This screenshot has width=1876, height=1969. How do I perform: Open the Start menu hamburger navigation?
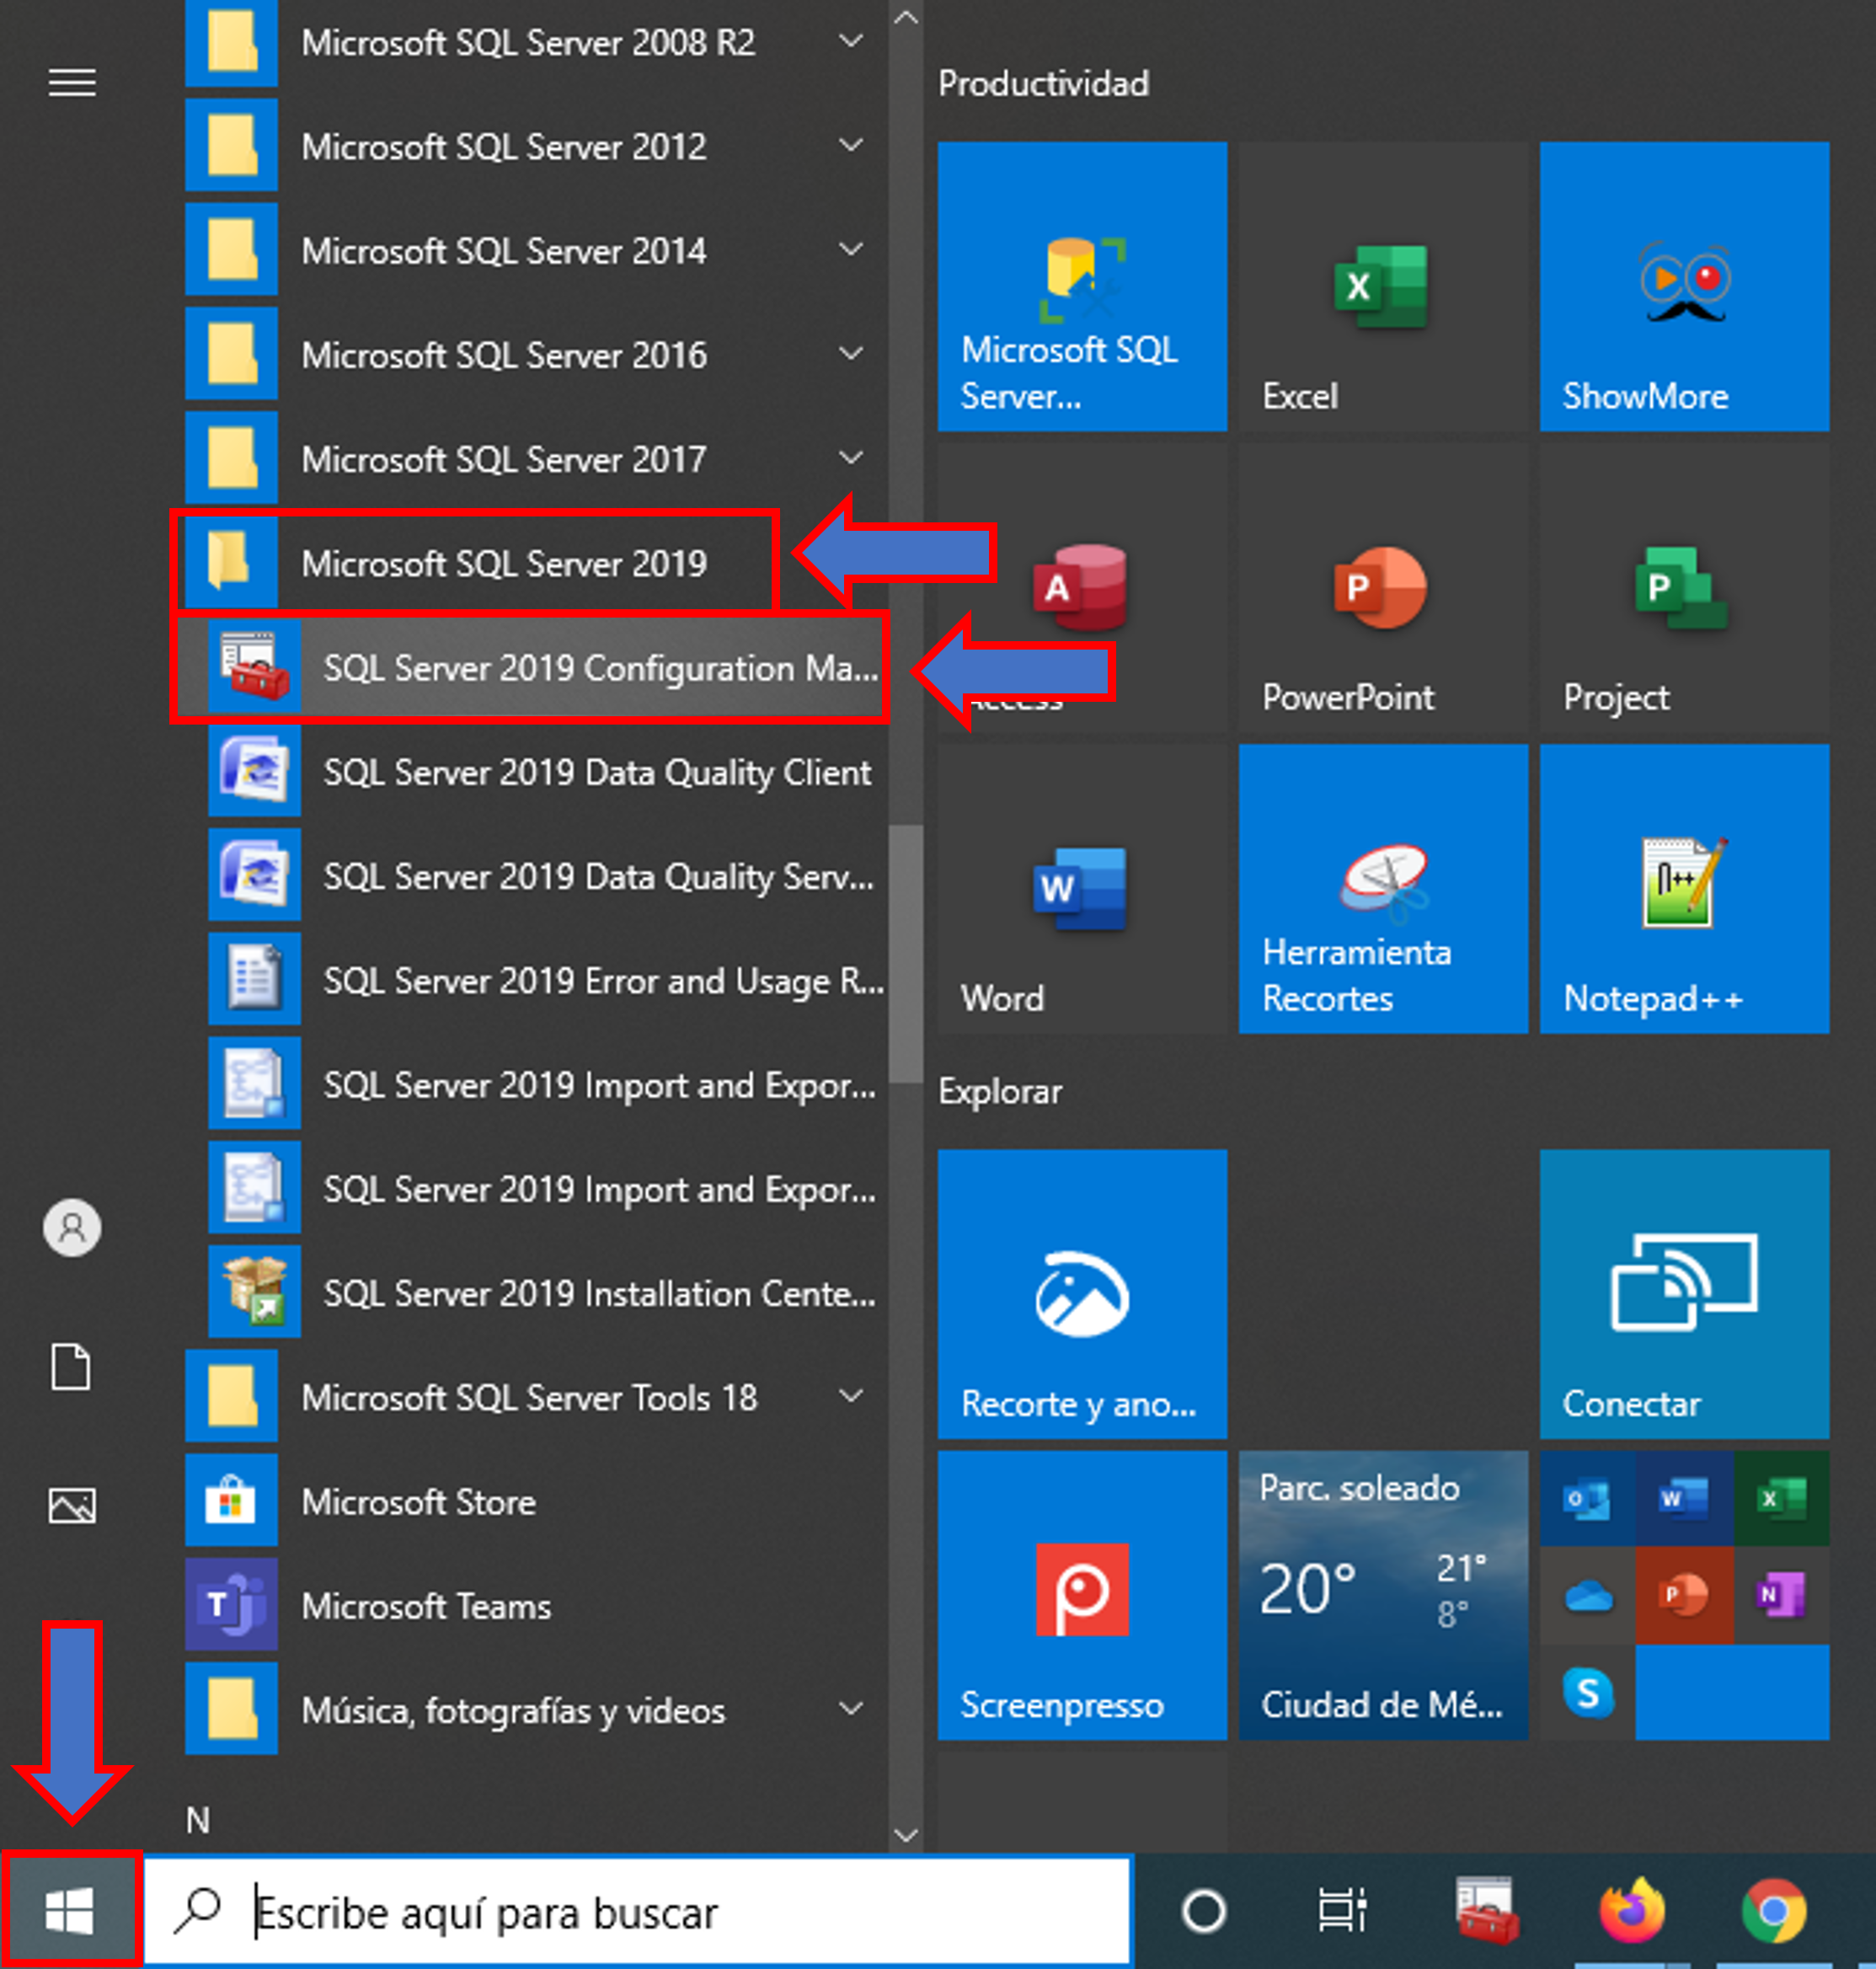pyautogui.click(x=71, y=82)
